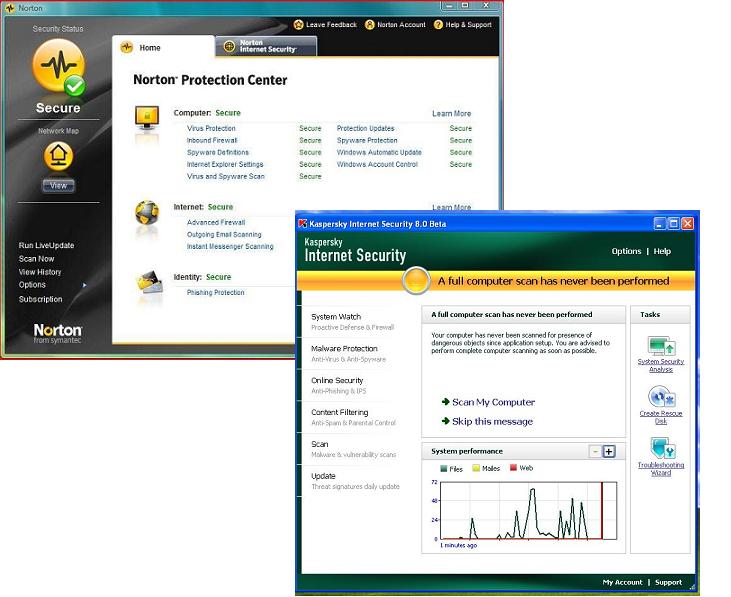Click Virus Protection item in Norton
This screenshot has height=597, width=731.
(x=211, y=128)
